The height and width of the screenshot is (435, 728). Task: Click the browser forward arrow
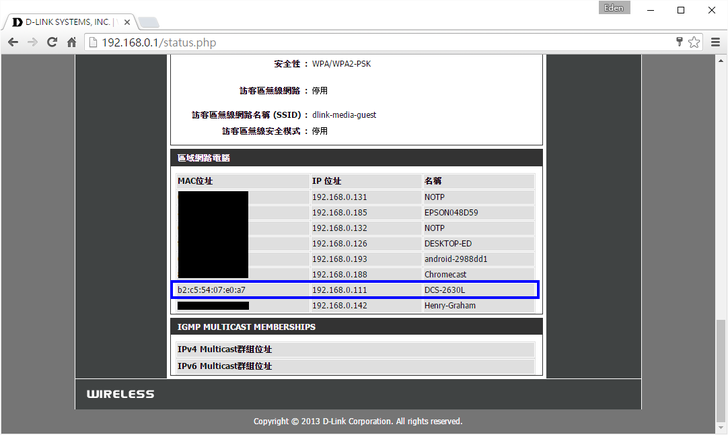[32, 42]
